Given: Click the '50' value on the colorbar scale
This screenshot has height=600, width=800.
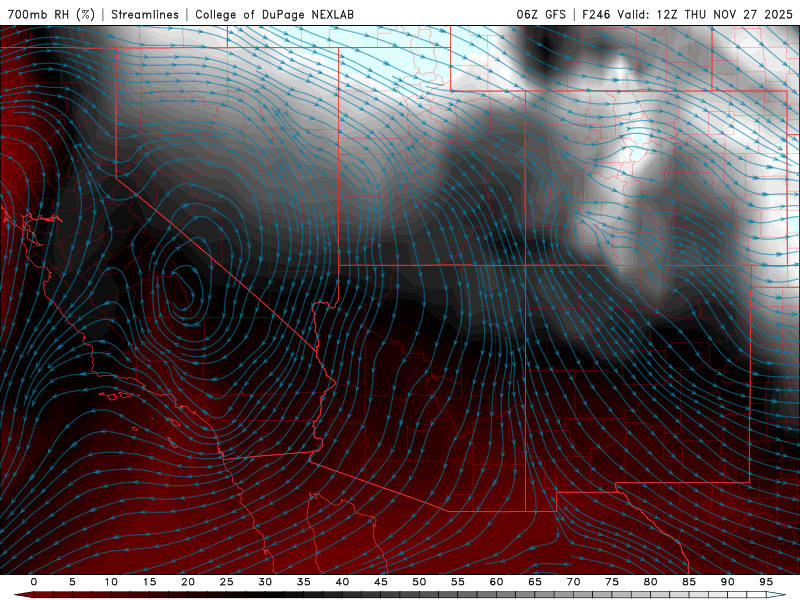Looking at the screenshot, I should click(419, 582).
